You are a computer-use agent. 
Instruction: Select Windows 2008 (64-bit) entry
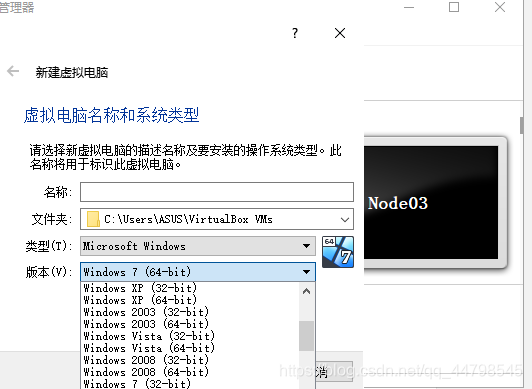coord(146,372)
